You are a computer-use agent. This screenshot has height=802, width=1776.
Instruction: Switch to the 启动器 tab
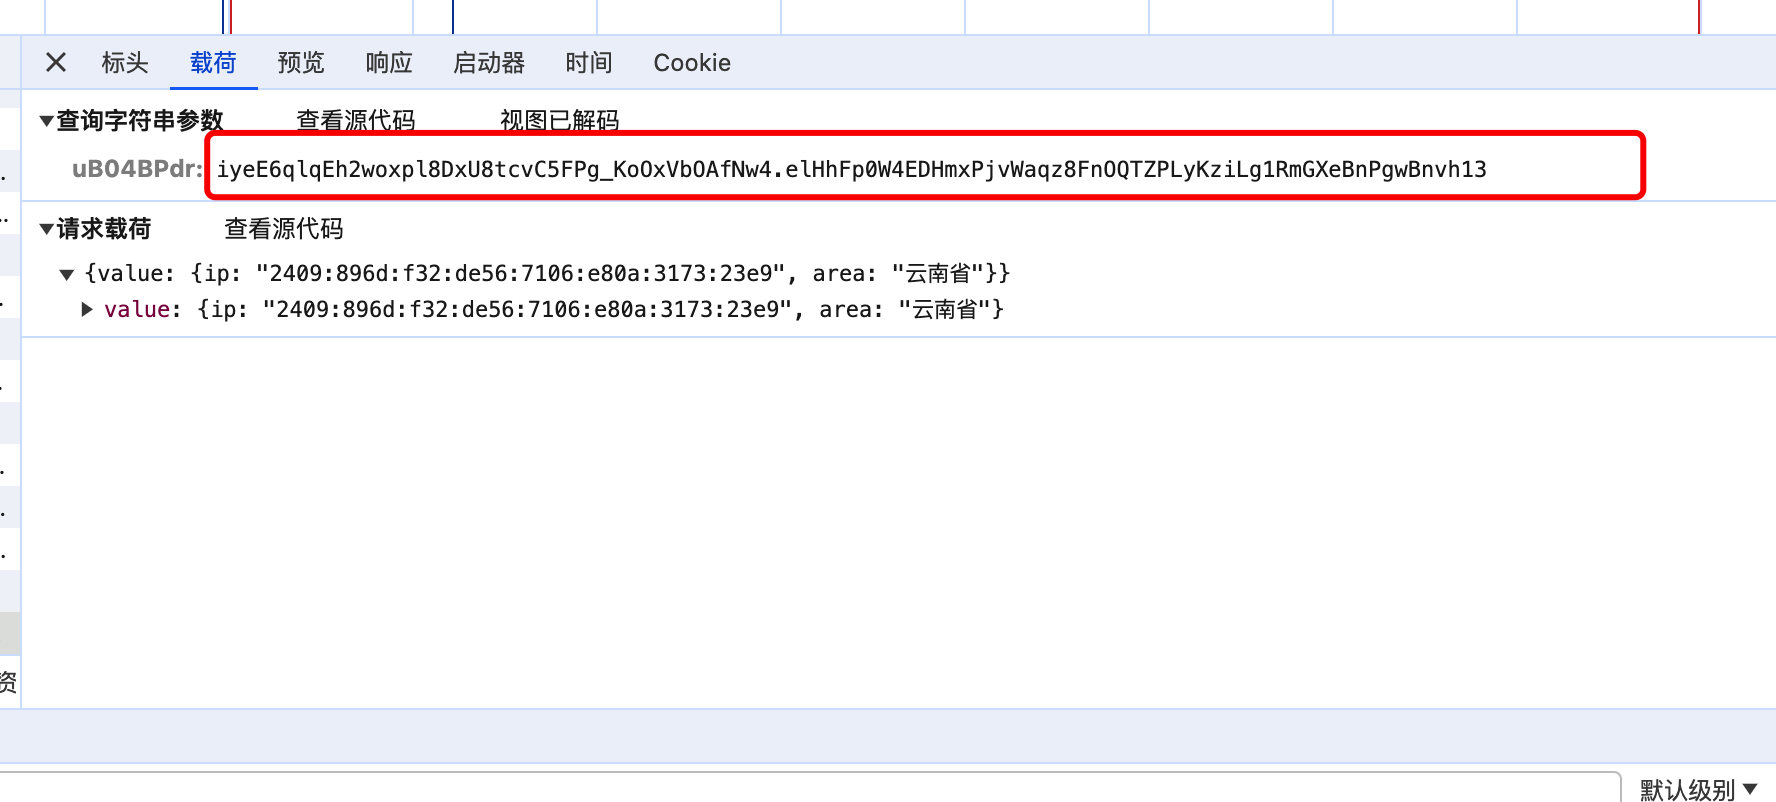(489, 63)
